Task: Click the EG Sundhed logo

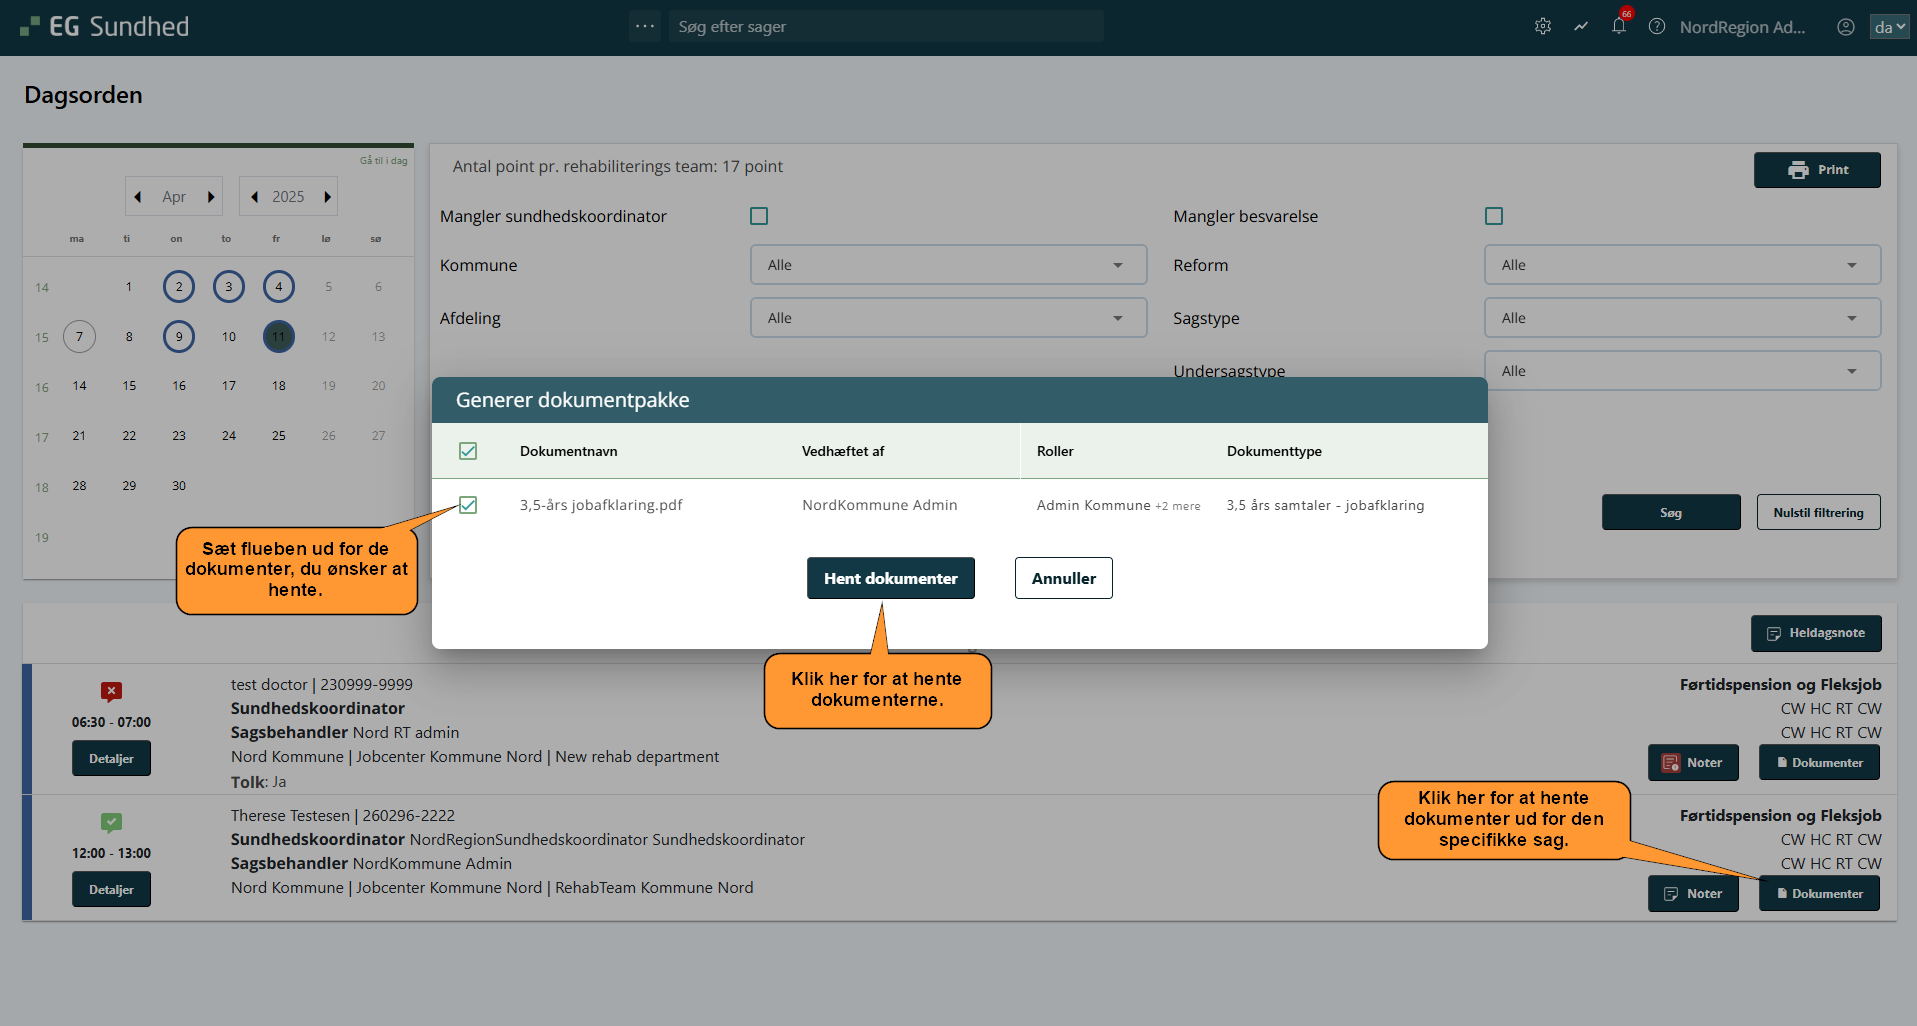Action: point(104,27)
